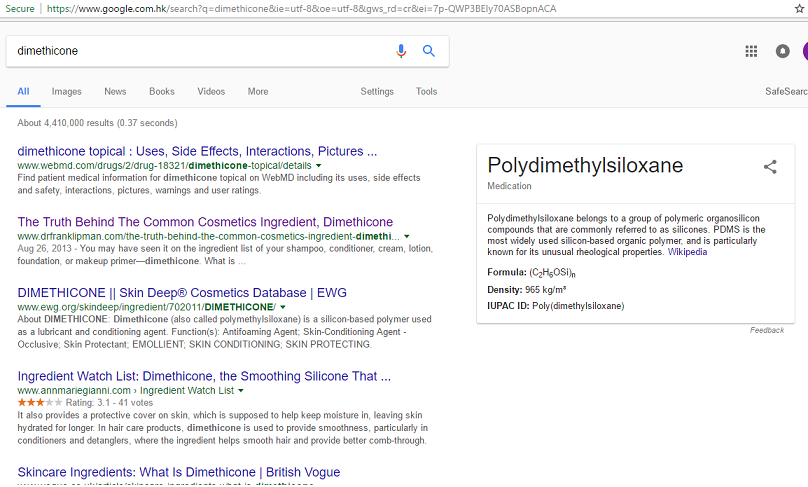The image size is (808, 487).
Task: Click the Formula row in knowledge panel
Action: pyautogui.click(x=531, y=272)
